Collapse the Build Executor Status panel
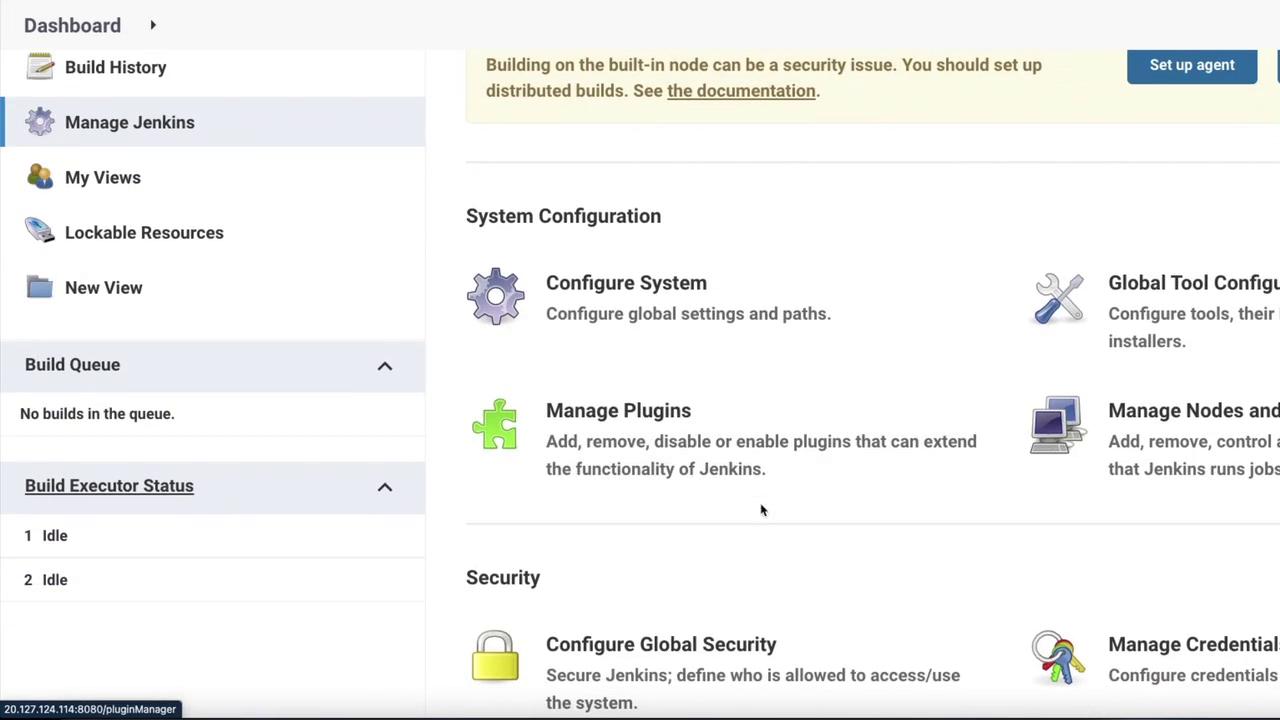Screen dimensions: 1280x720 click(385, 487)
